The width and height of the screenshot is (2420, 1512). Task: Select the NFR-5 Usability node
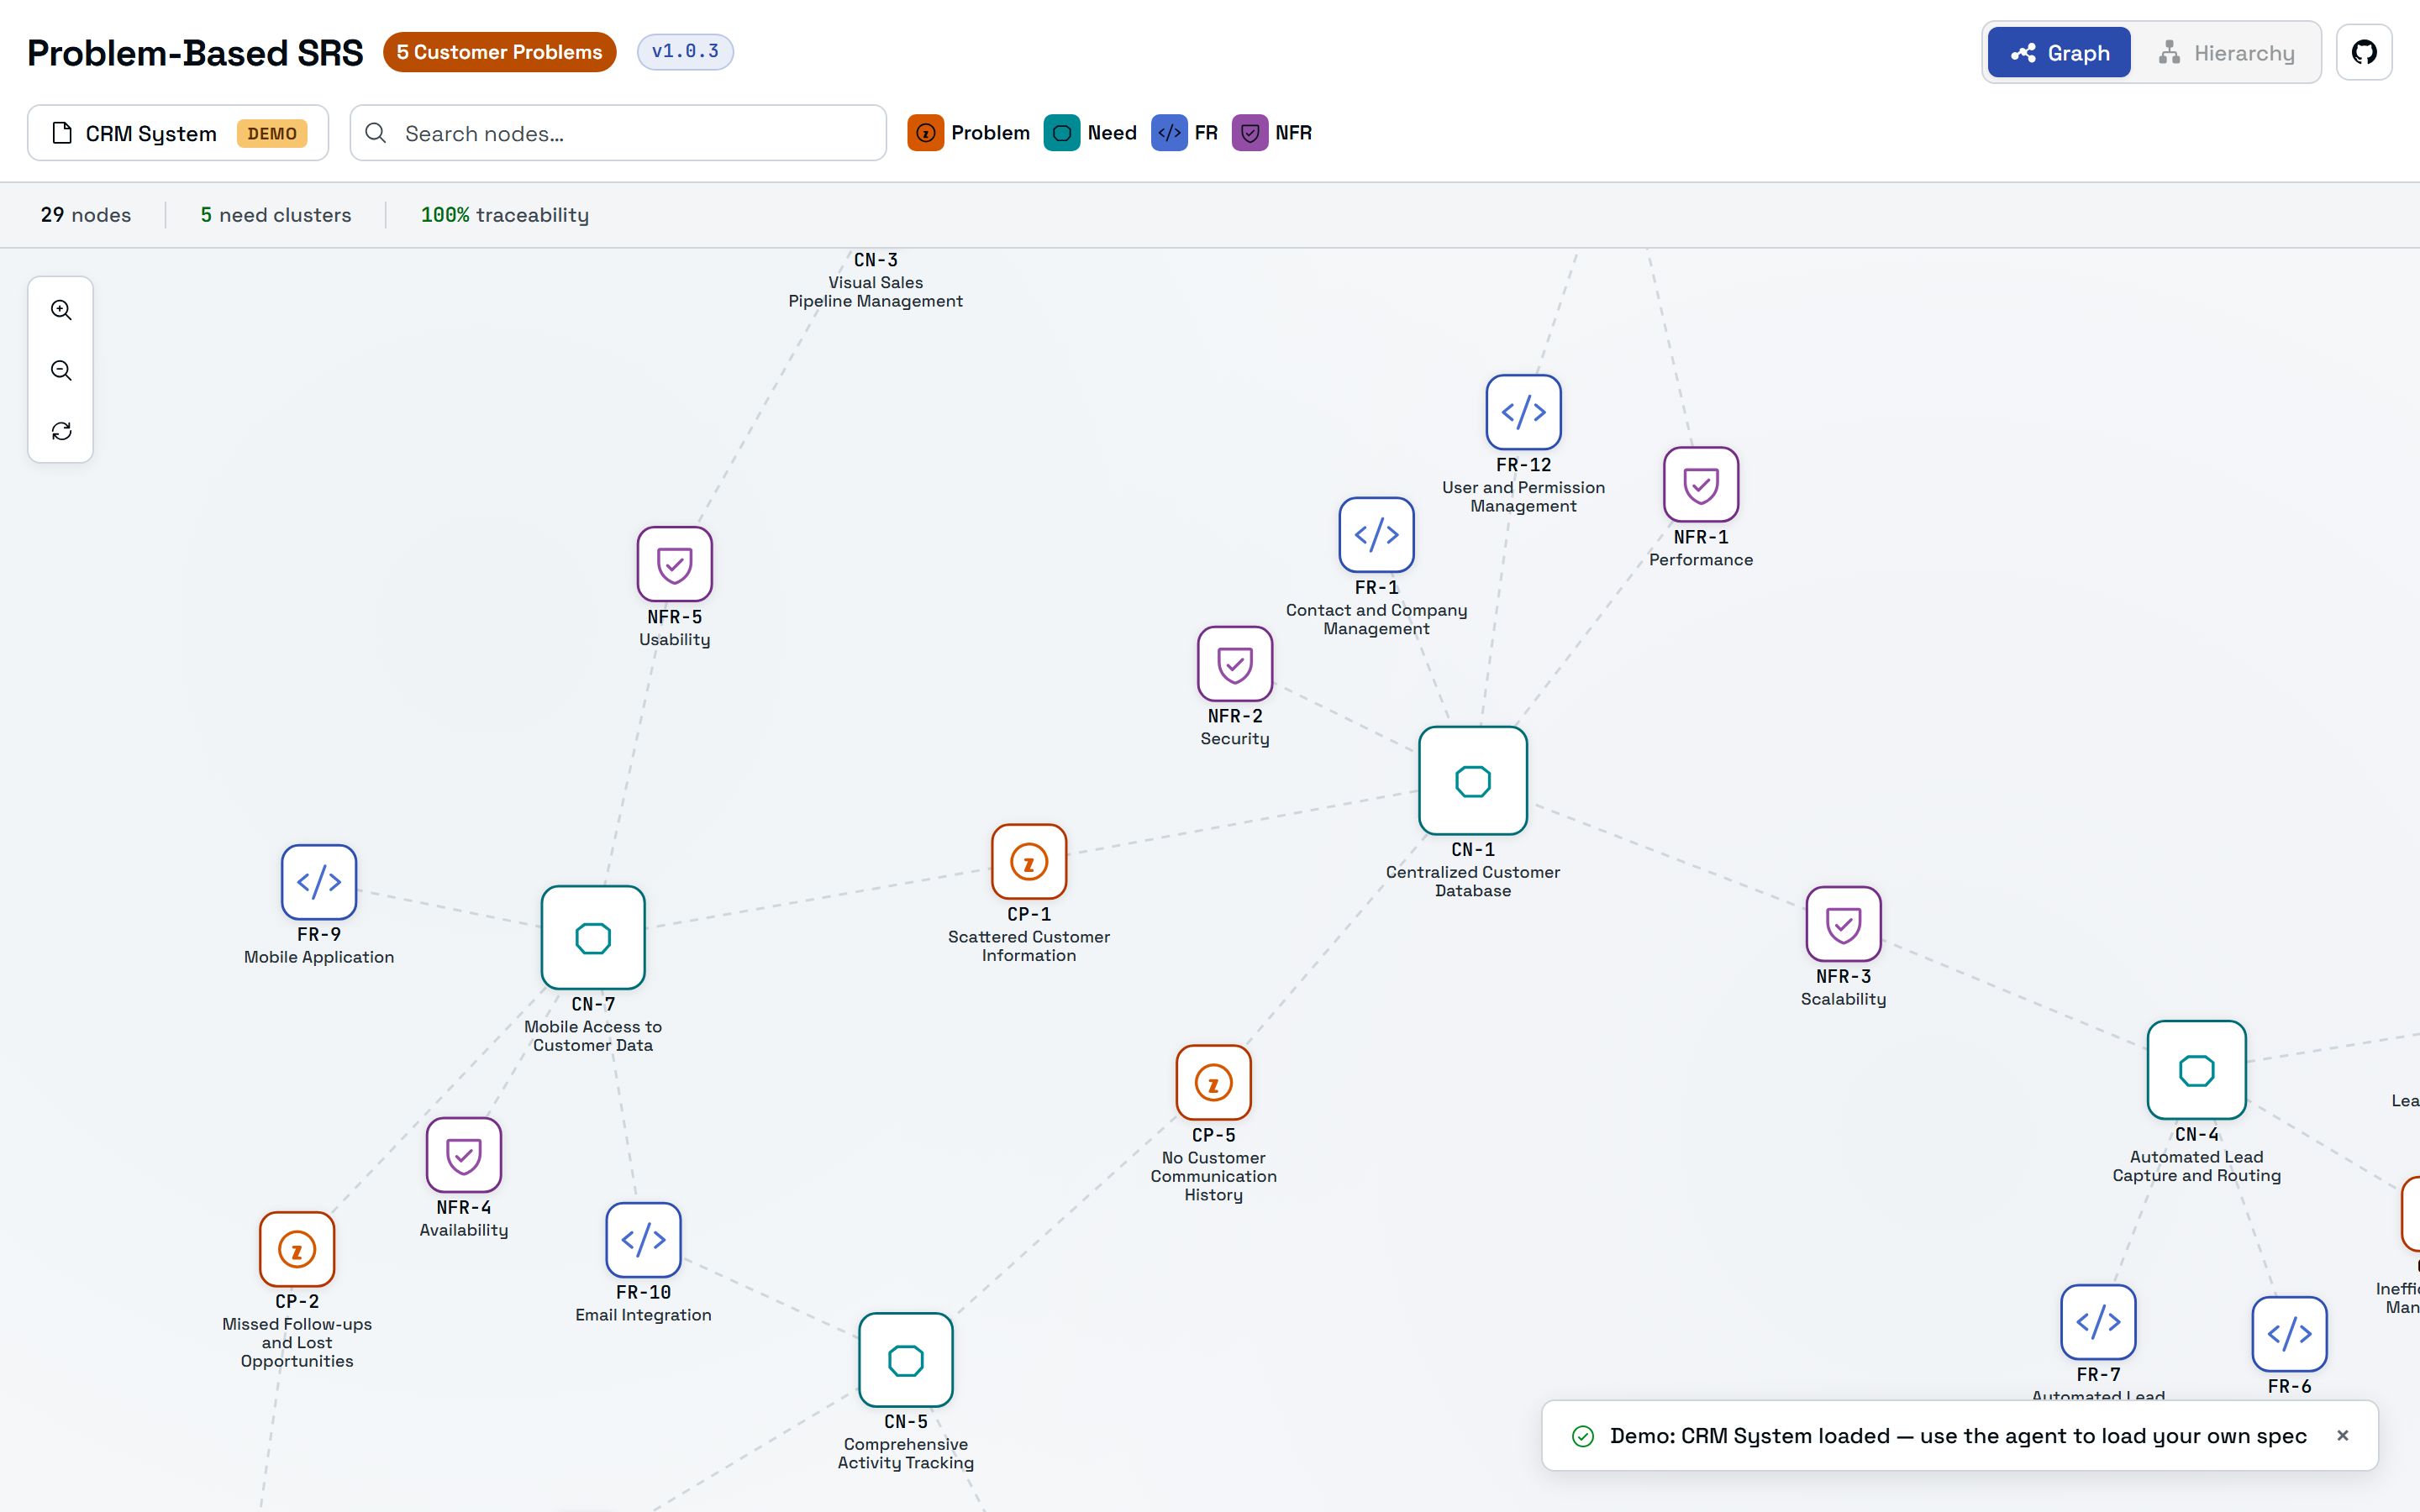point(674,564)
